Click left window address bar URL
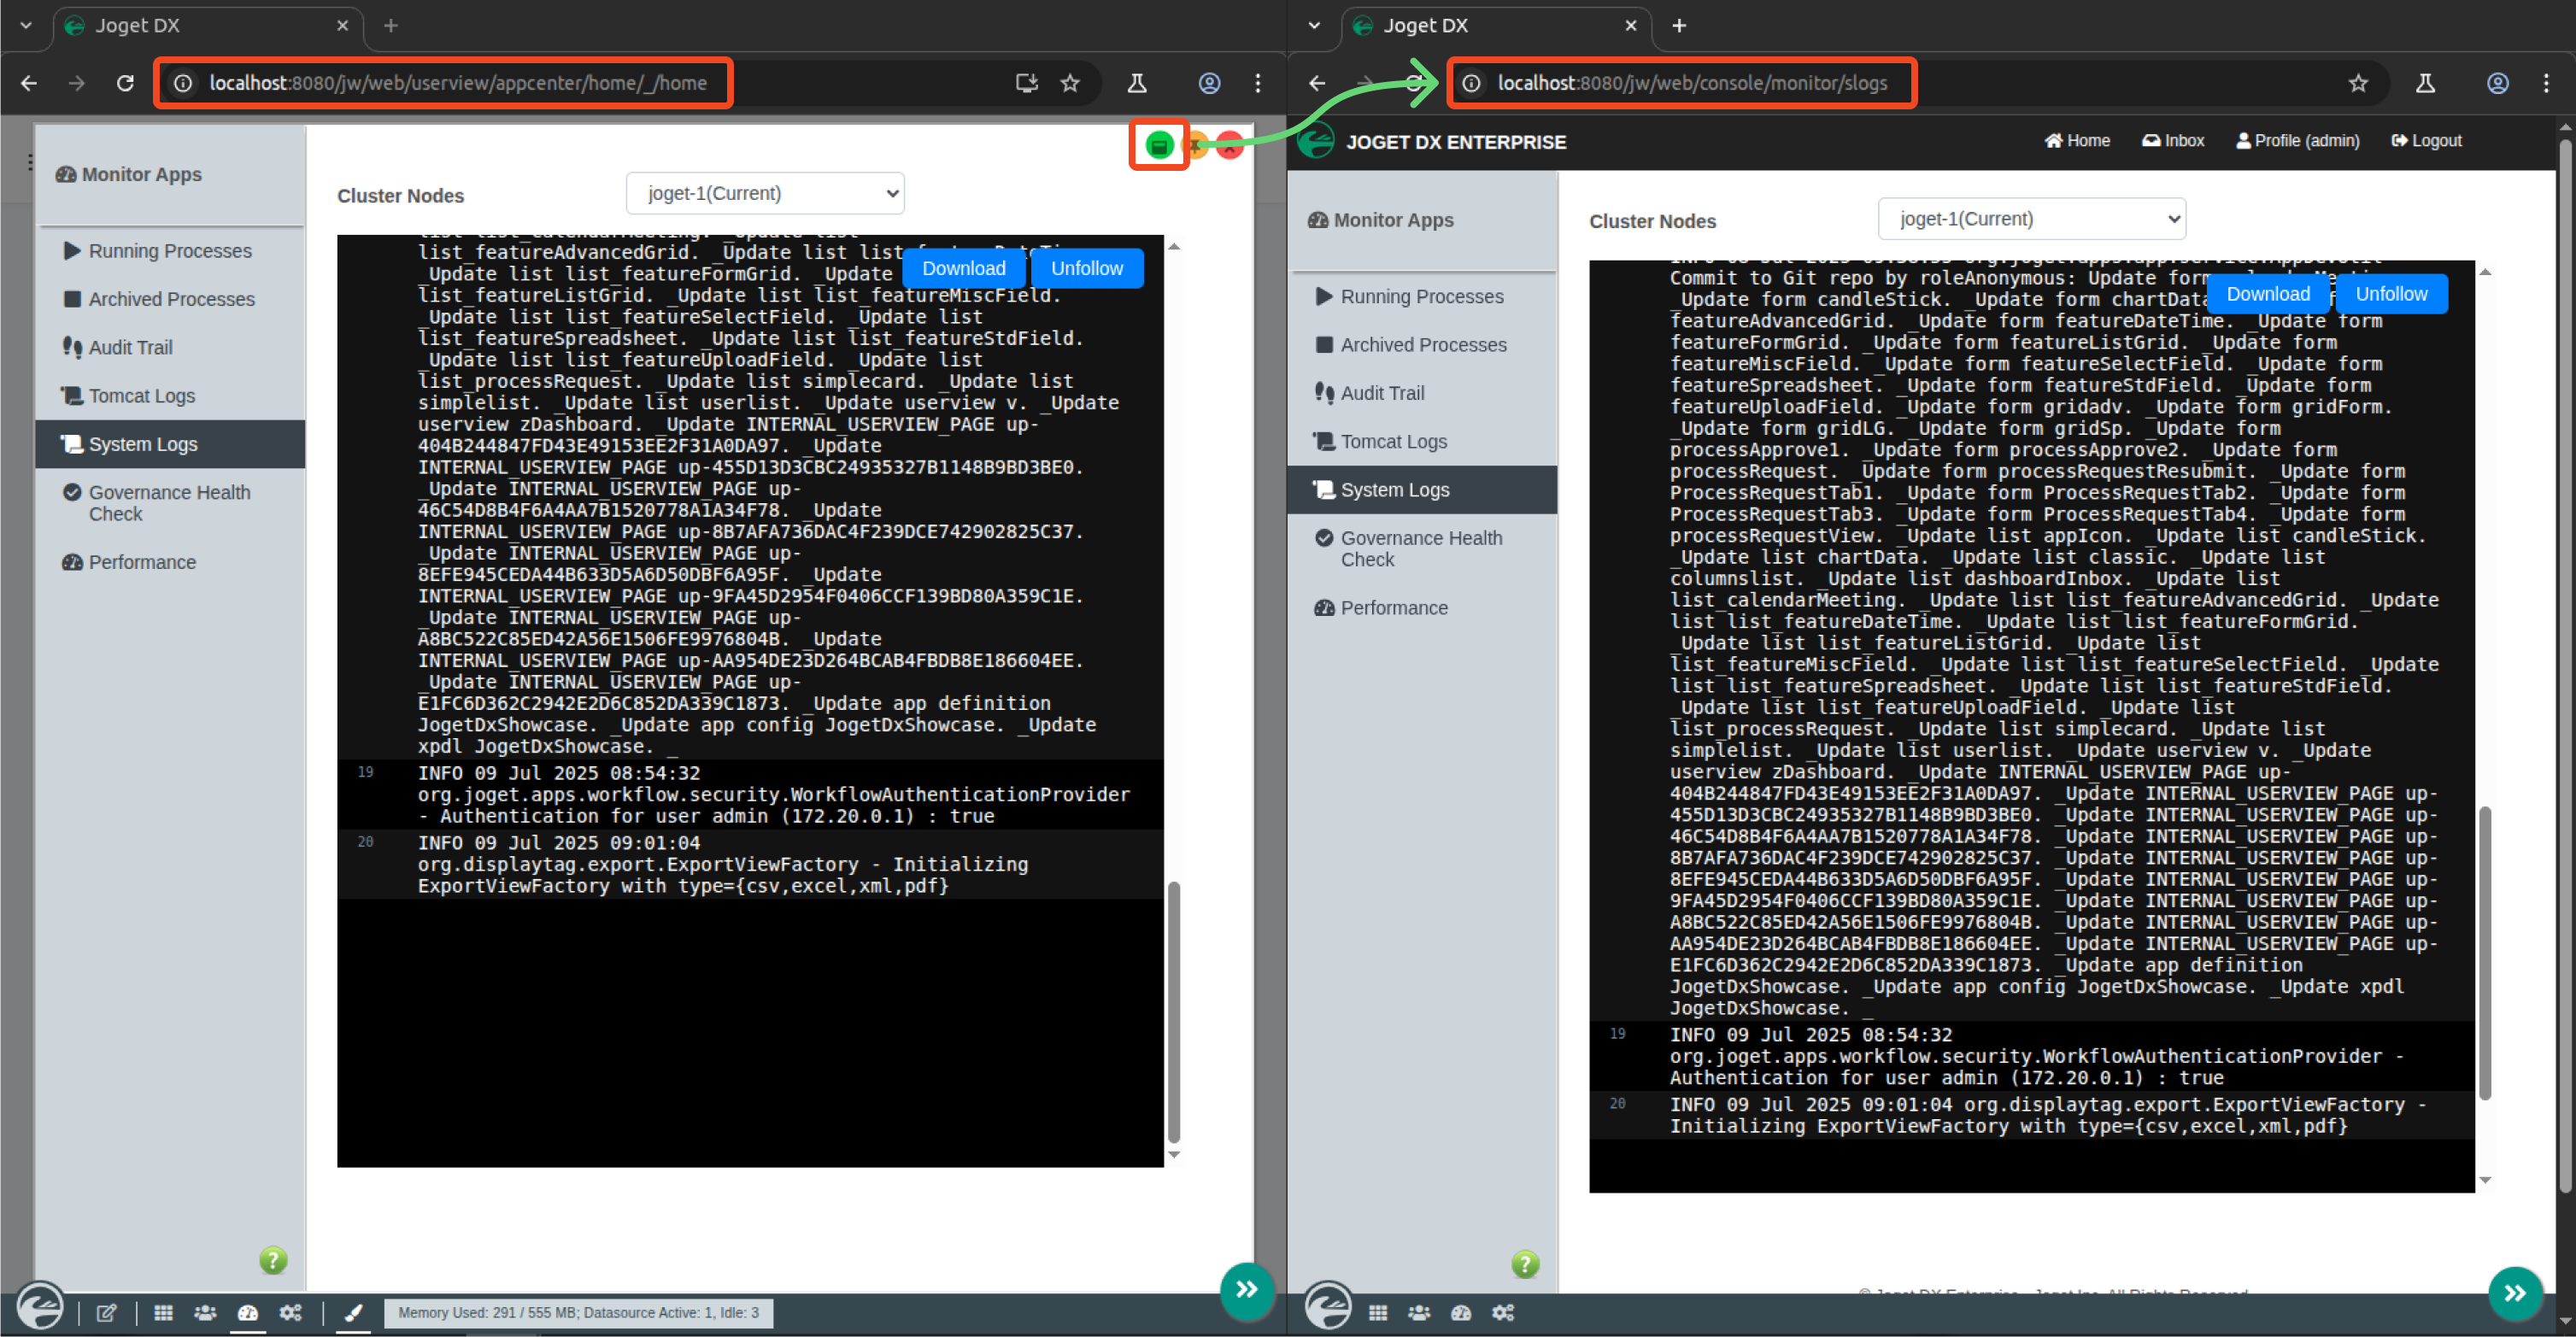 point(457,83)
